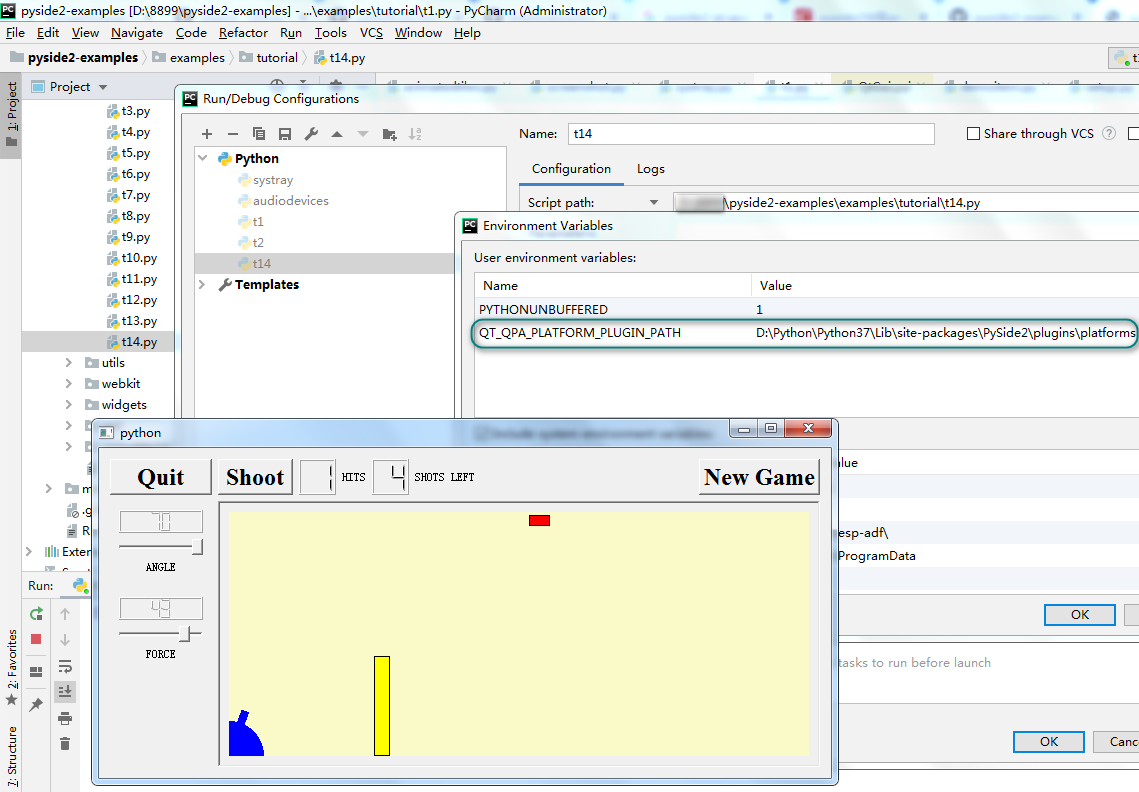Add new configuration with plus icon
This screenshot has width=1139, height=792.
[207, 134]
